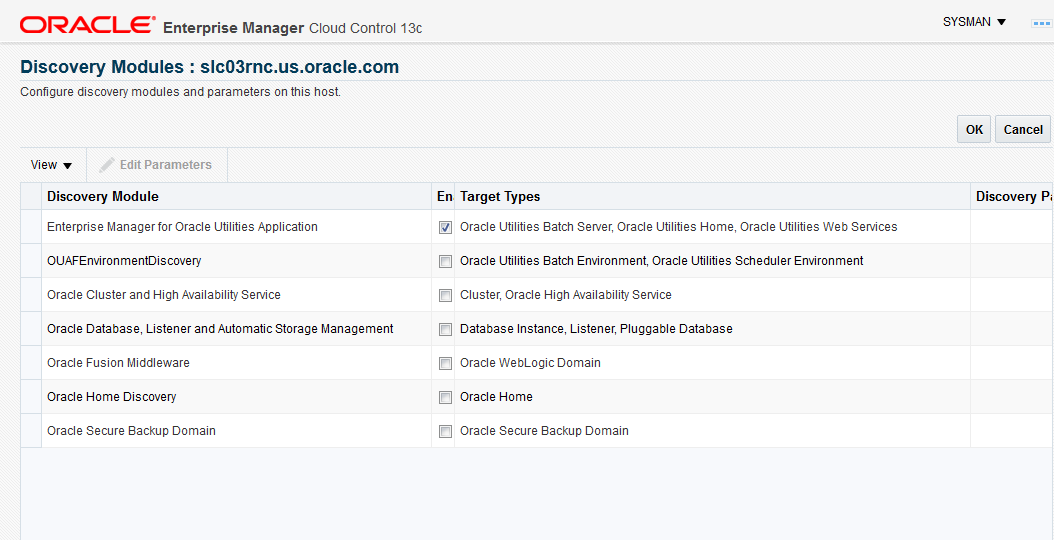Click the Cancel button
Screen dimensions: 1054x540
click(x=1022, y=129)
